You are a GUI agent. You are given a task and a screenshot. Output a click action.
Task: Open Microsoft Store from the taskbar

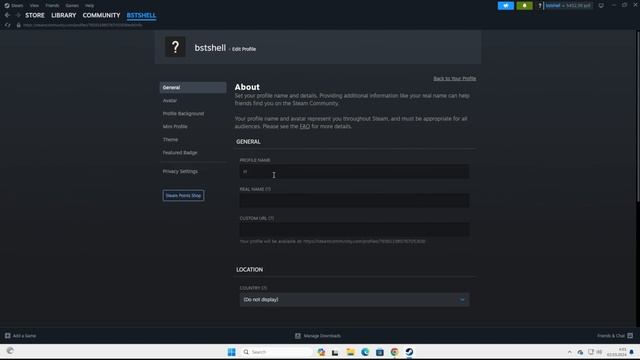(x=380, y=352)
